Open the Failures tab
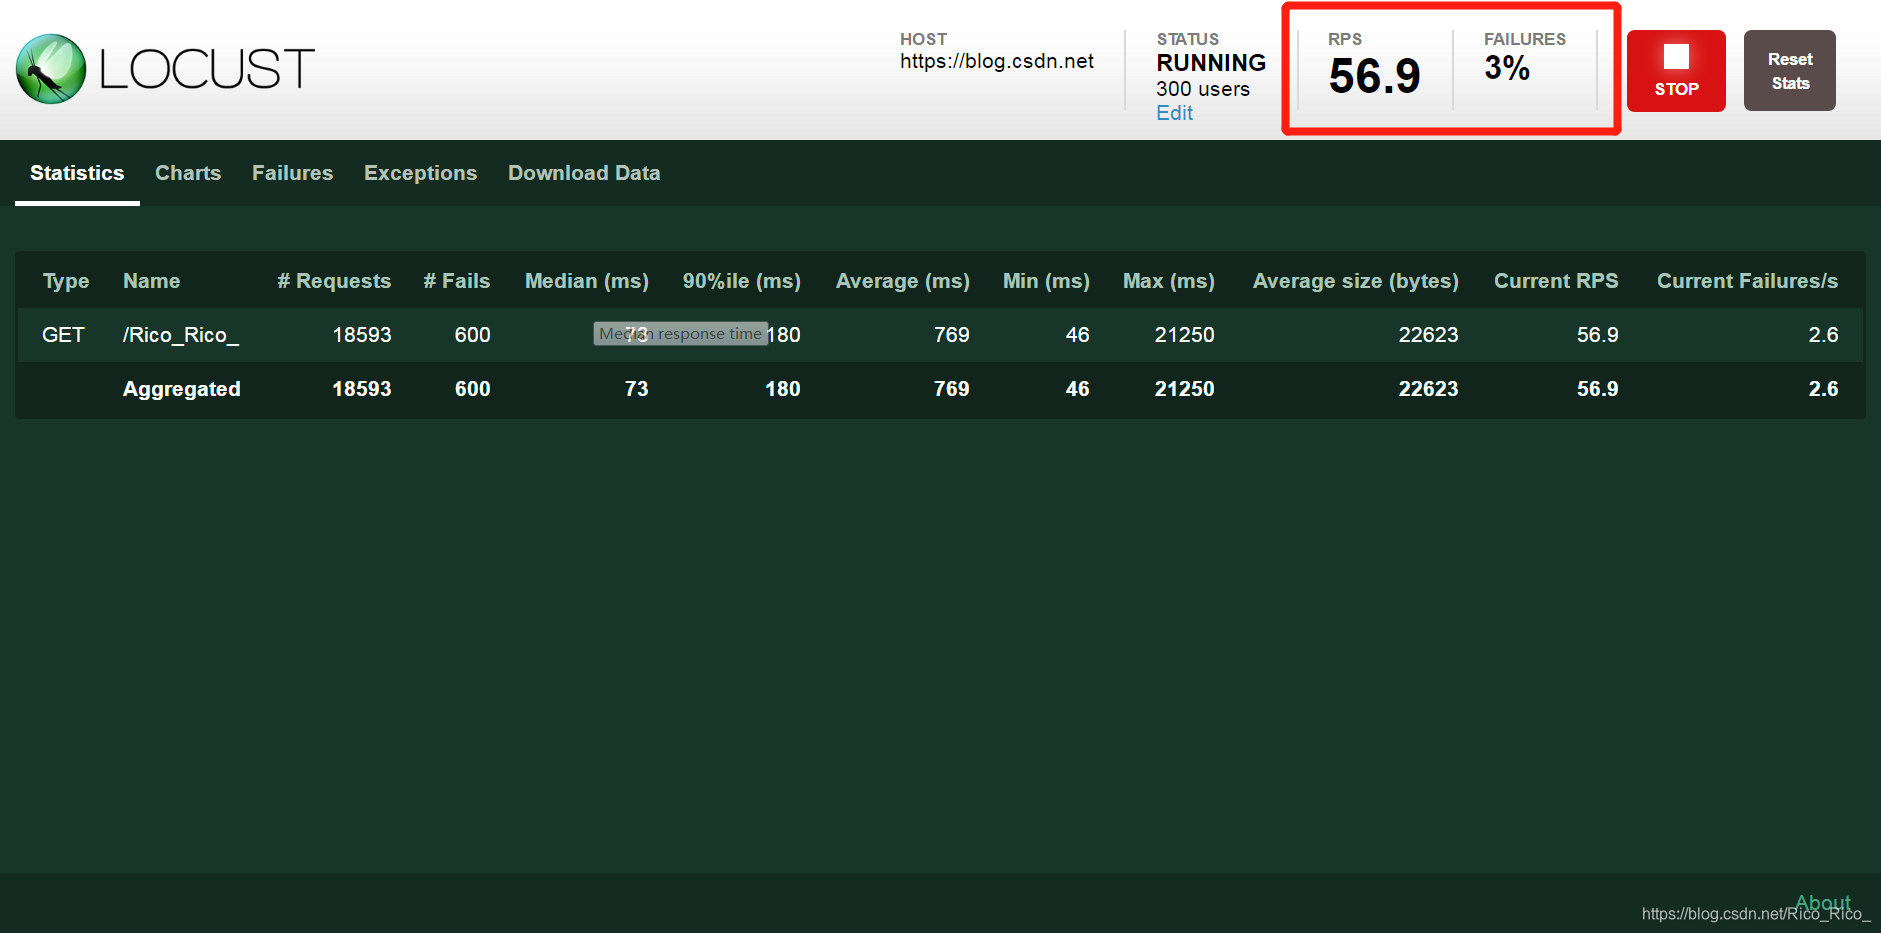1881x933 pixels. click(292, 173)
